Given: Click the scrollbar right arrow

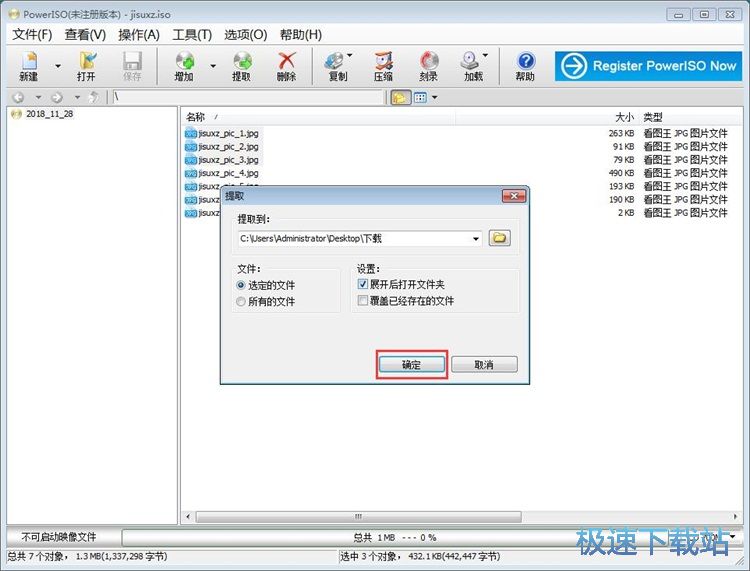Looking at the screenshot, I should click(x=735, y=517).
